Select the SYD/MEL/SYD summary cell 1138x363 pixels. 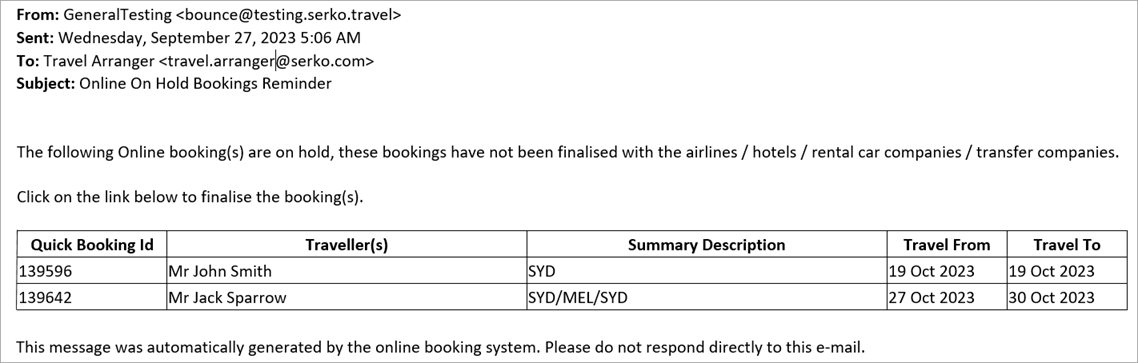coord(707,297)
